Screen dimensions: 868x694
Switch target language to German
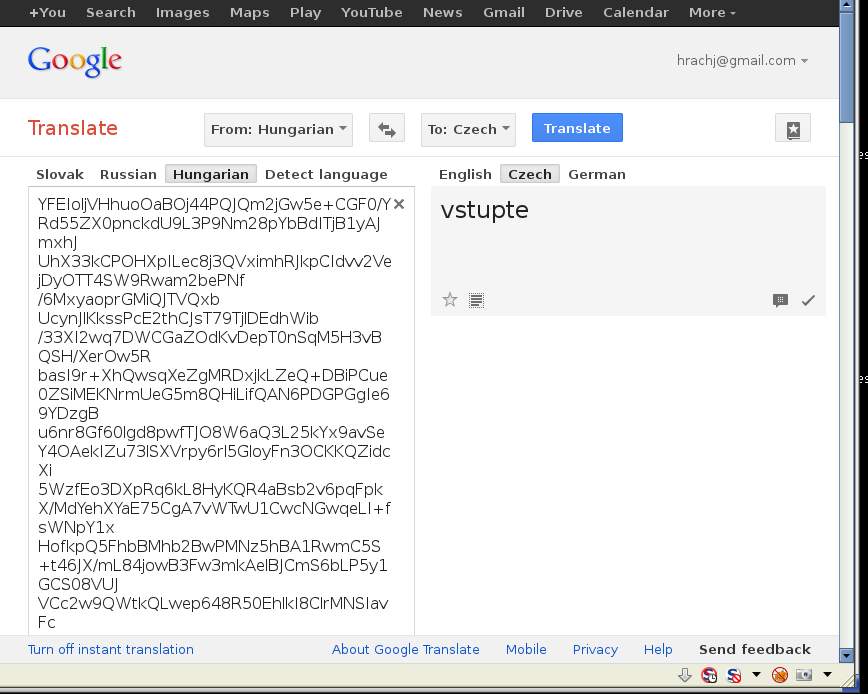[597, 174]
